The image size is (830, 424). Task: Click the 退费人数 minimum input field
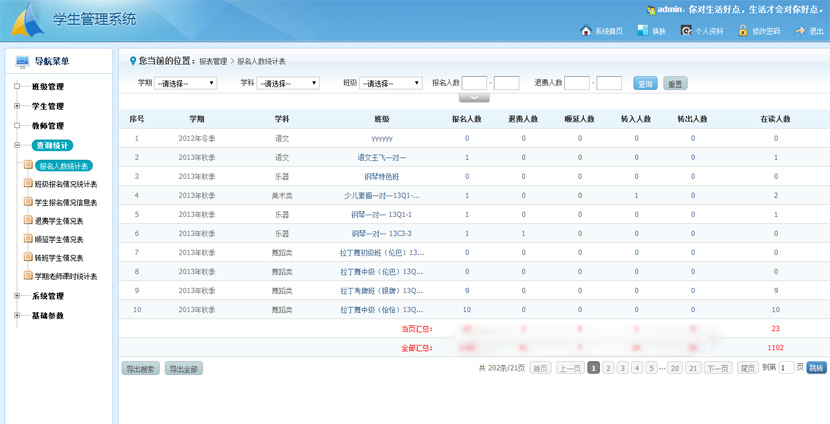[x=577, y=83]
